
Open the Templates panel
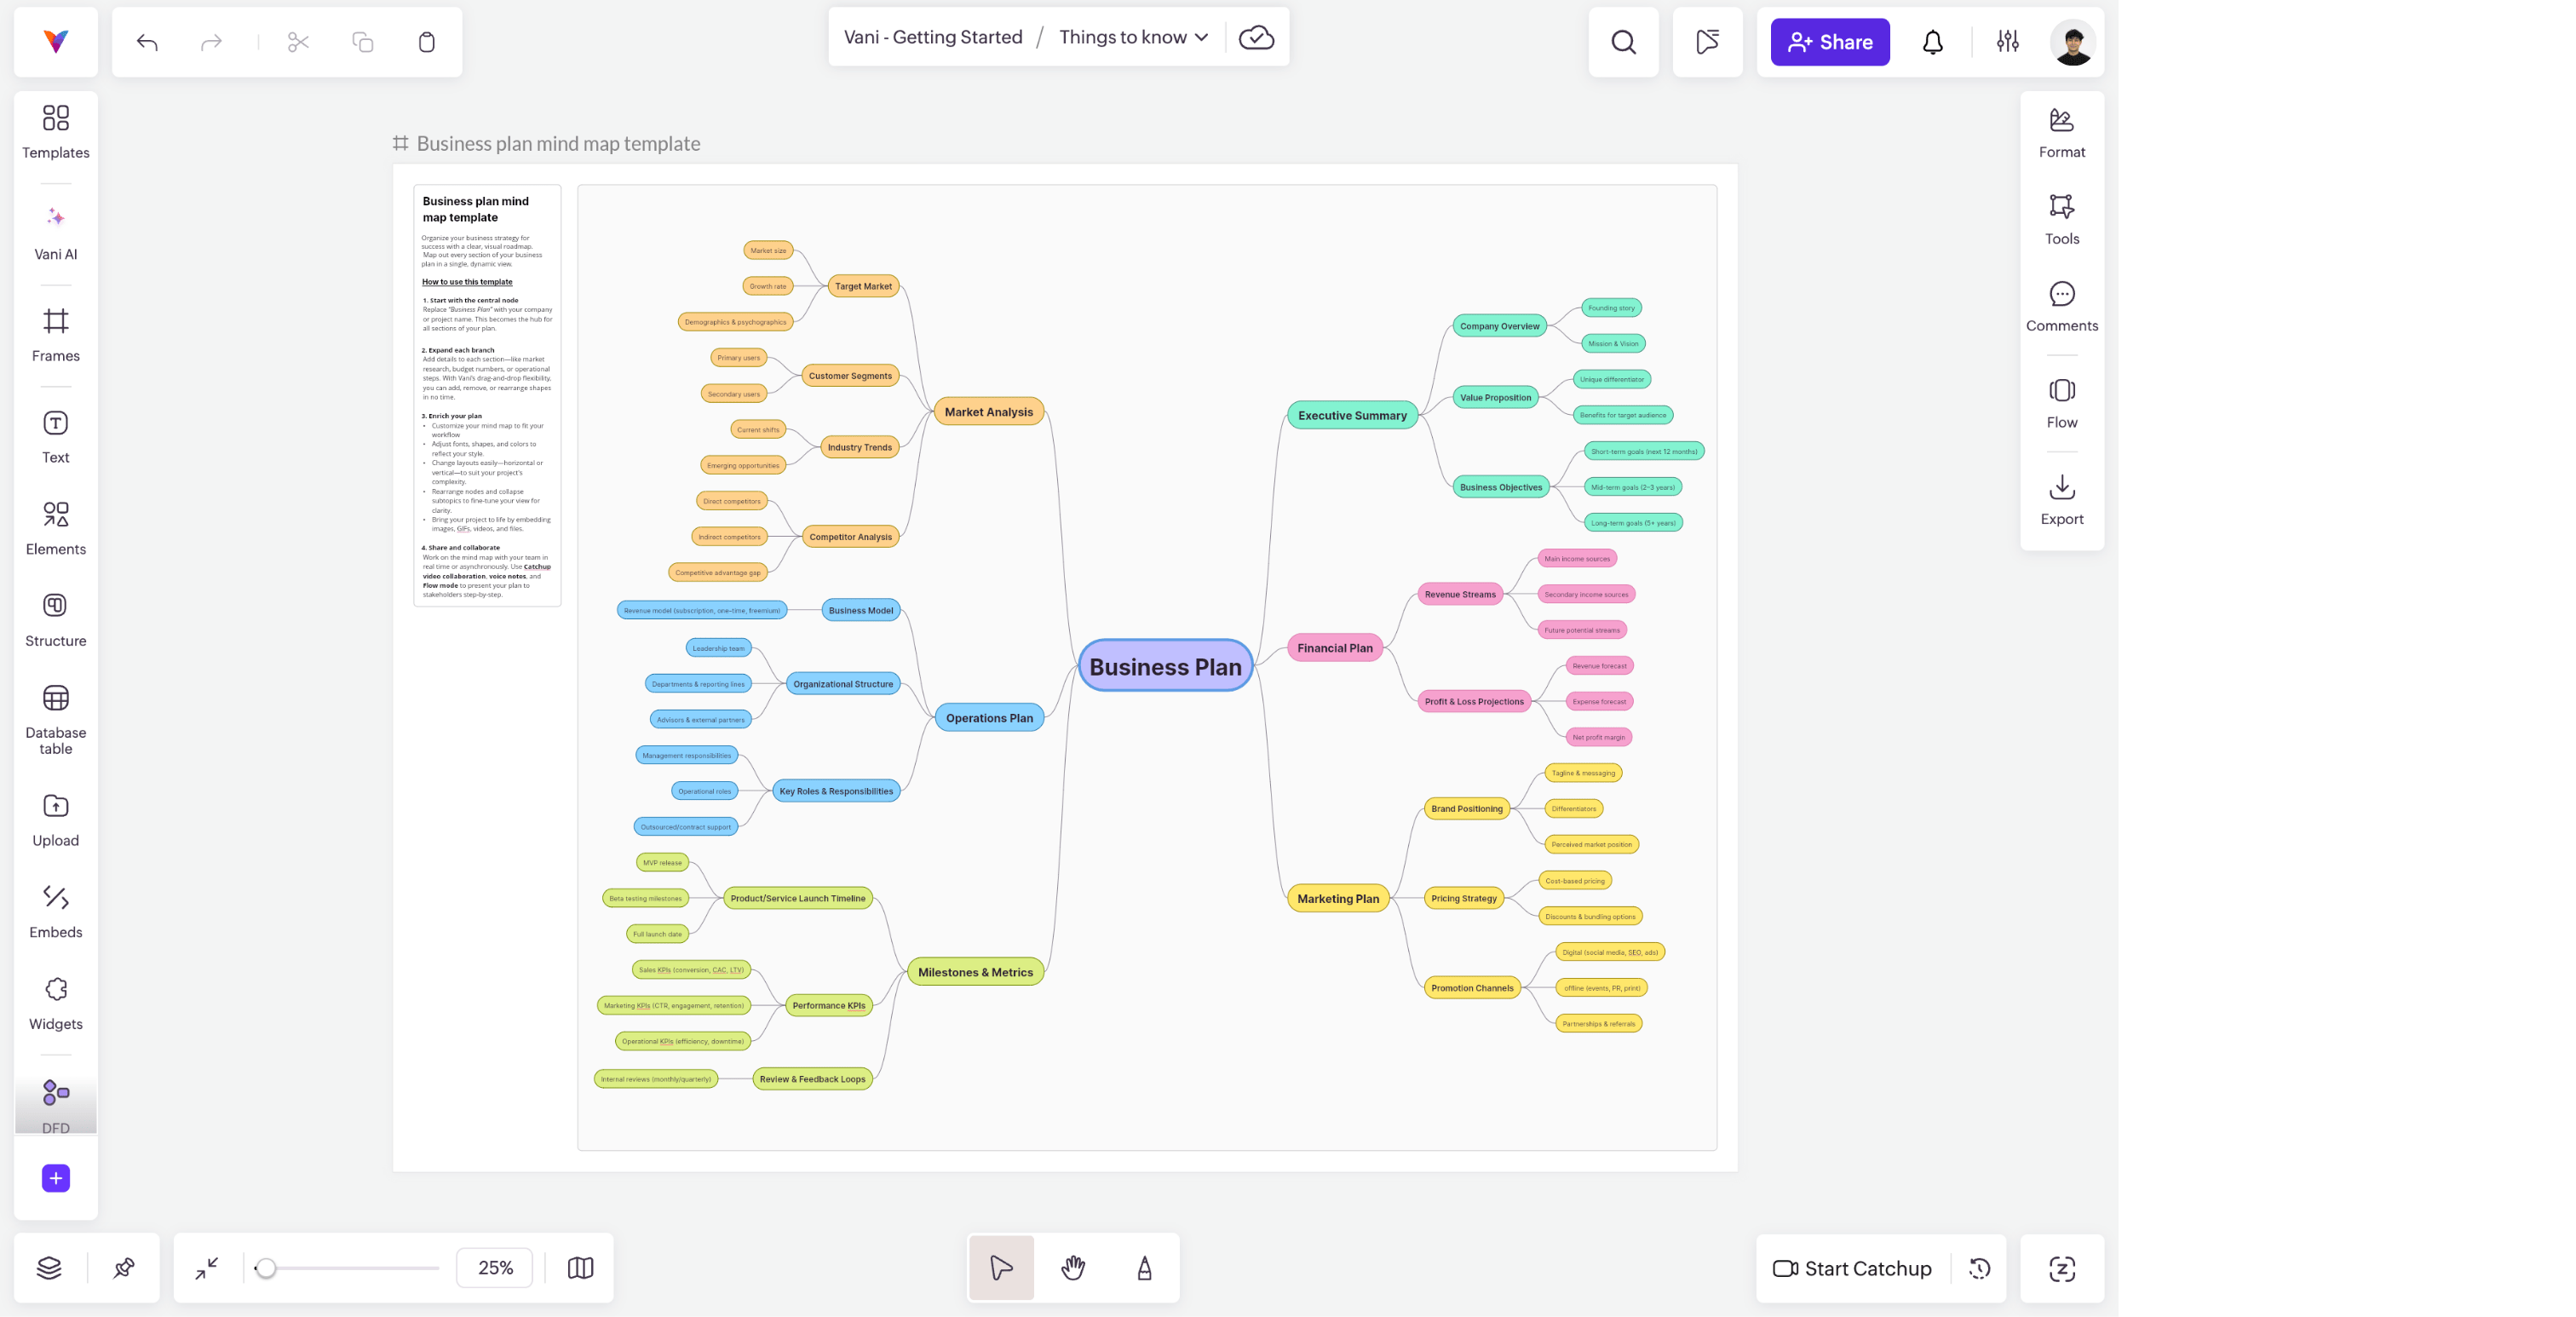56,131
